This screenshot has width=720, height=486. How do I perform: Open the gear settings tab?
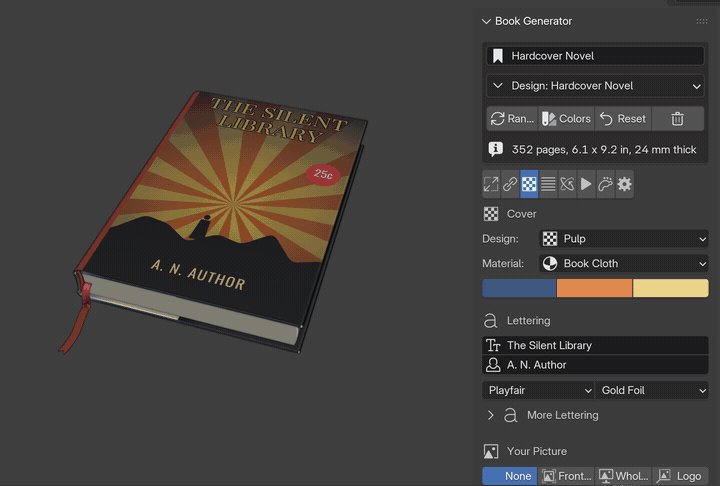point(624,184)
